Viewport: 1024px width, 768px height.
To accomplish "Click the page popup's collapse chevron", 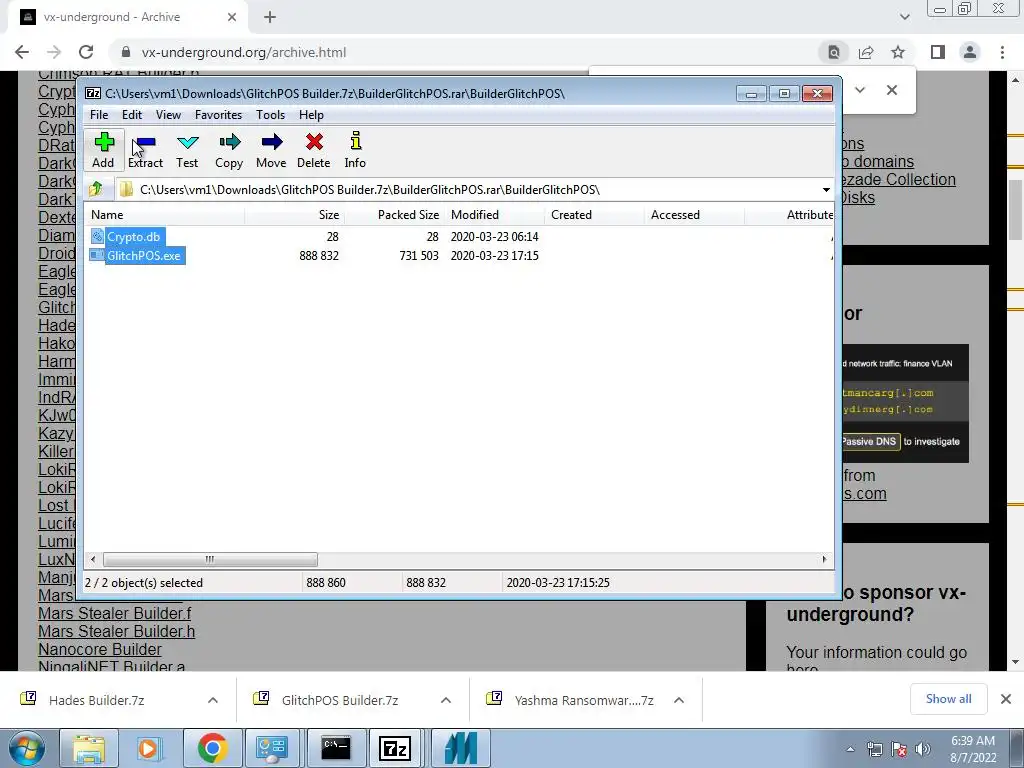I will click(x=859, y=89).
